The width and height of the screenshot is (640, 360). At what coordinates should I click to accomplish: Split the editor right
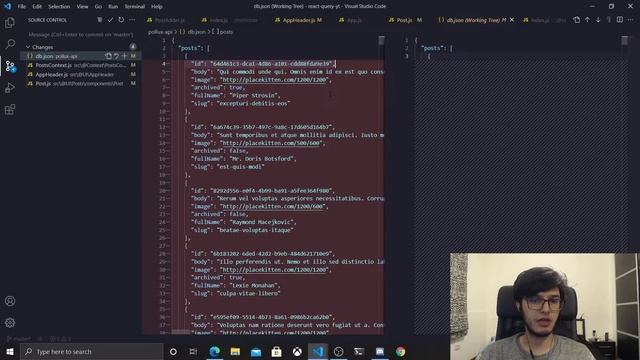pos(620,20)
